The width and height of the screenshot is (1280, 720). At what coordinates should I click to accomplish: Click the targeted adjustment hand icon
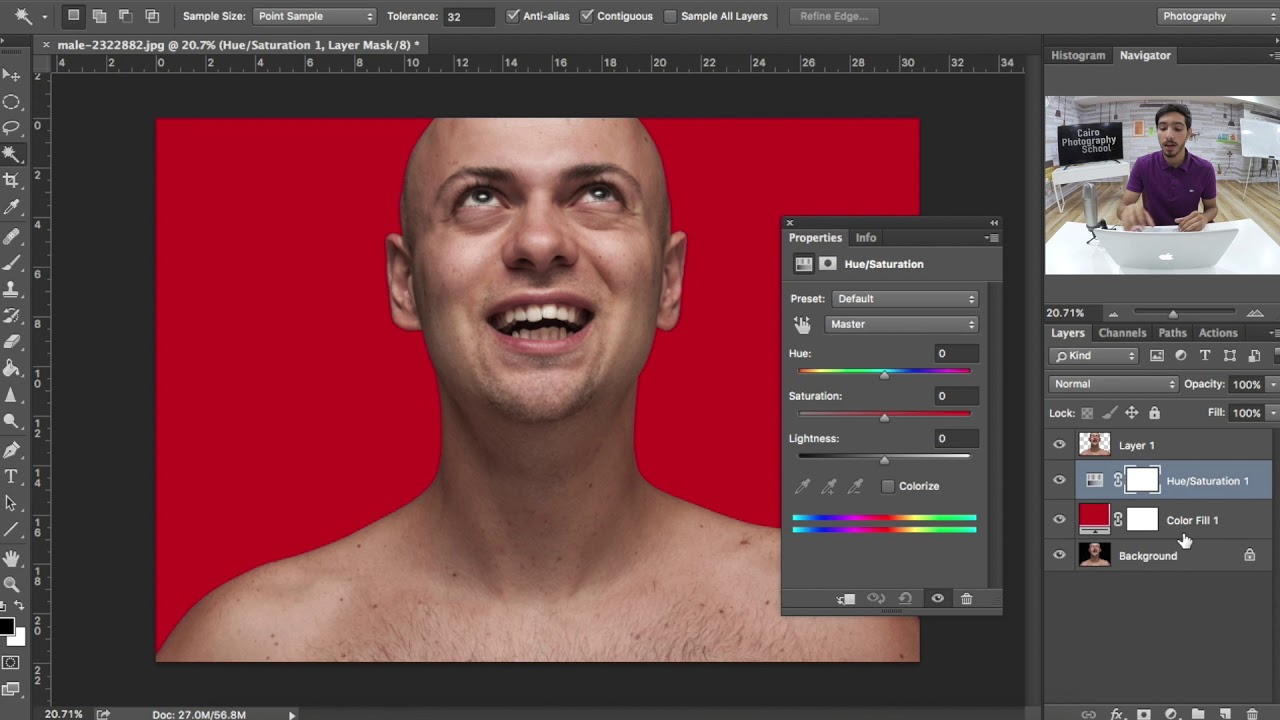point(802,324)
